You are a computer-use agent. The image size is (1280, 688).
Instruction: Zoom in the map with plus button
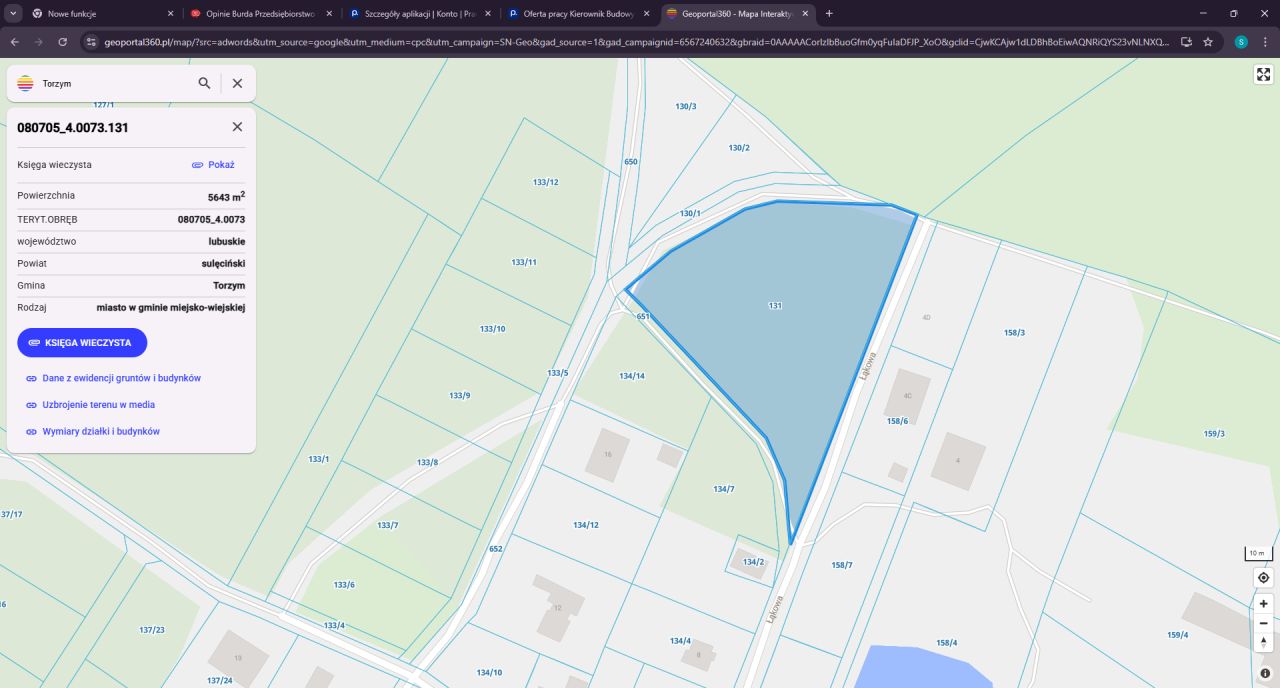click(x=1263, y=604)
